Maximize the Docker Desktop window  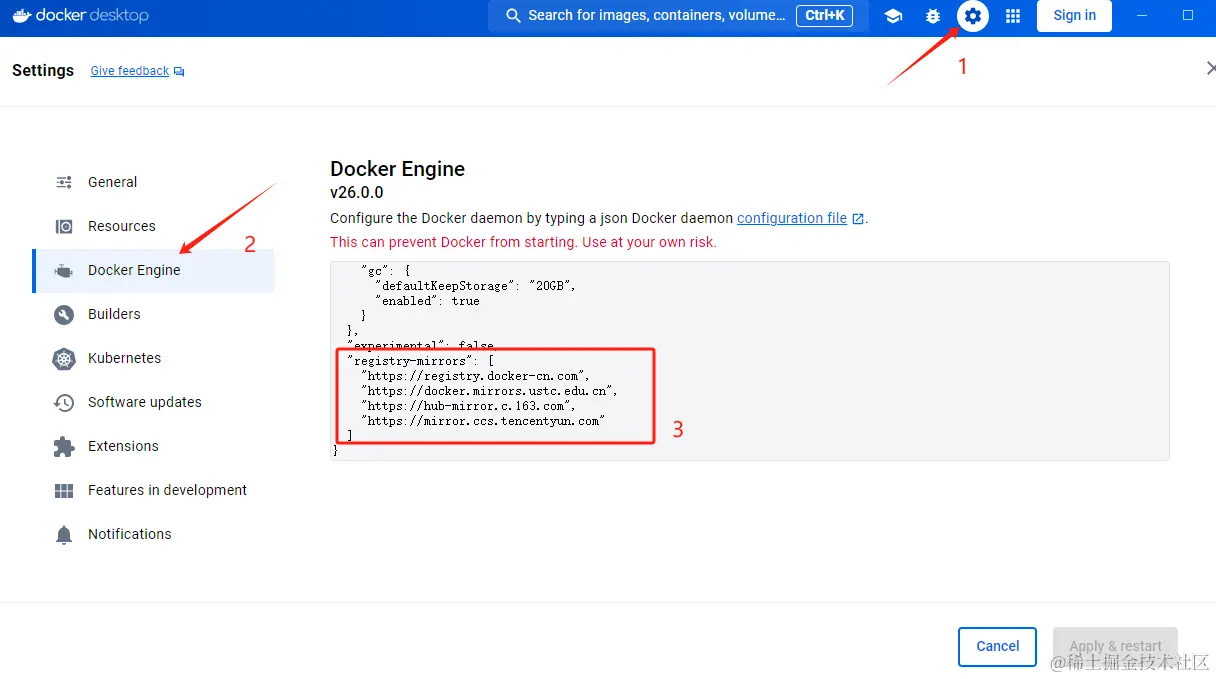[1188, 15]
